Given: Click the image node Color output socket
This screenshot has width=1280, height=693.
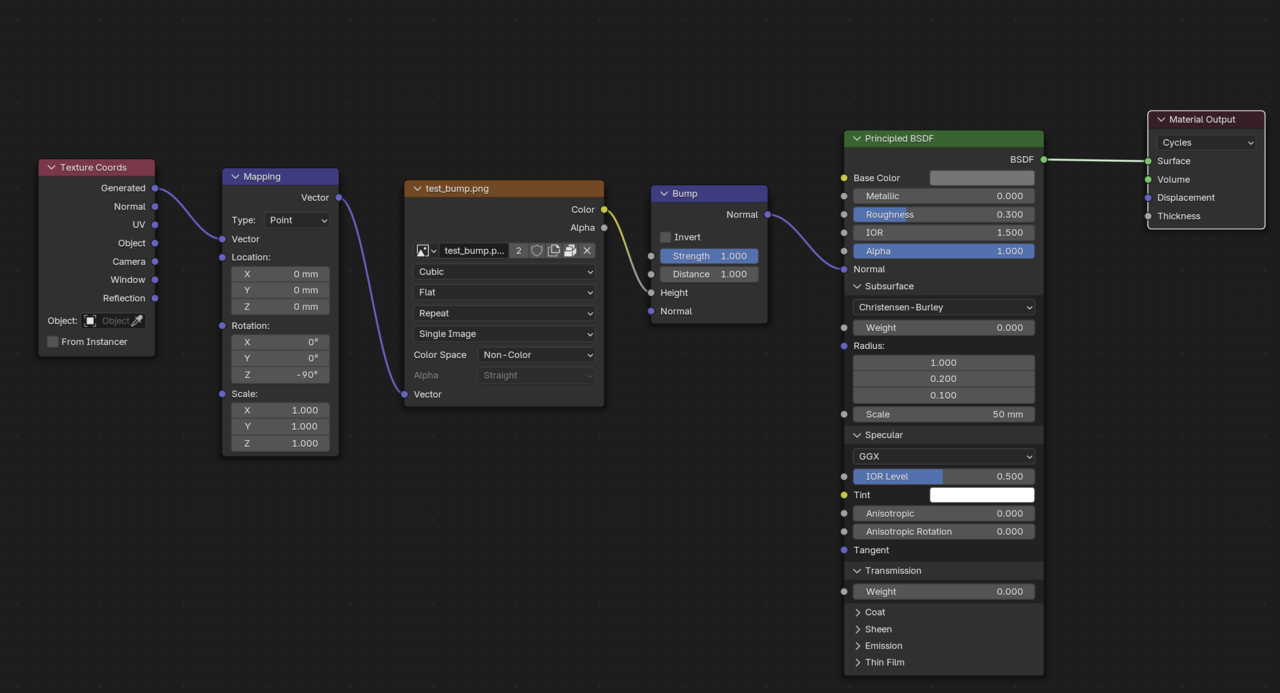Looking at the screenshot, I should coord(604,210).
